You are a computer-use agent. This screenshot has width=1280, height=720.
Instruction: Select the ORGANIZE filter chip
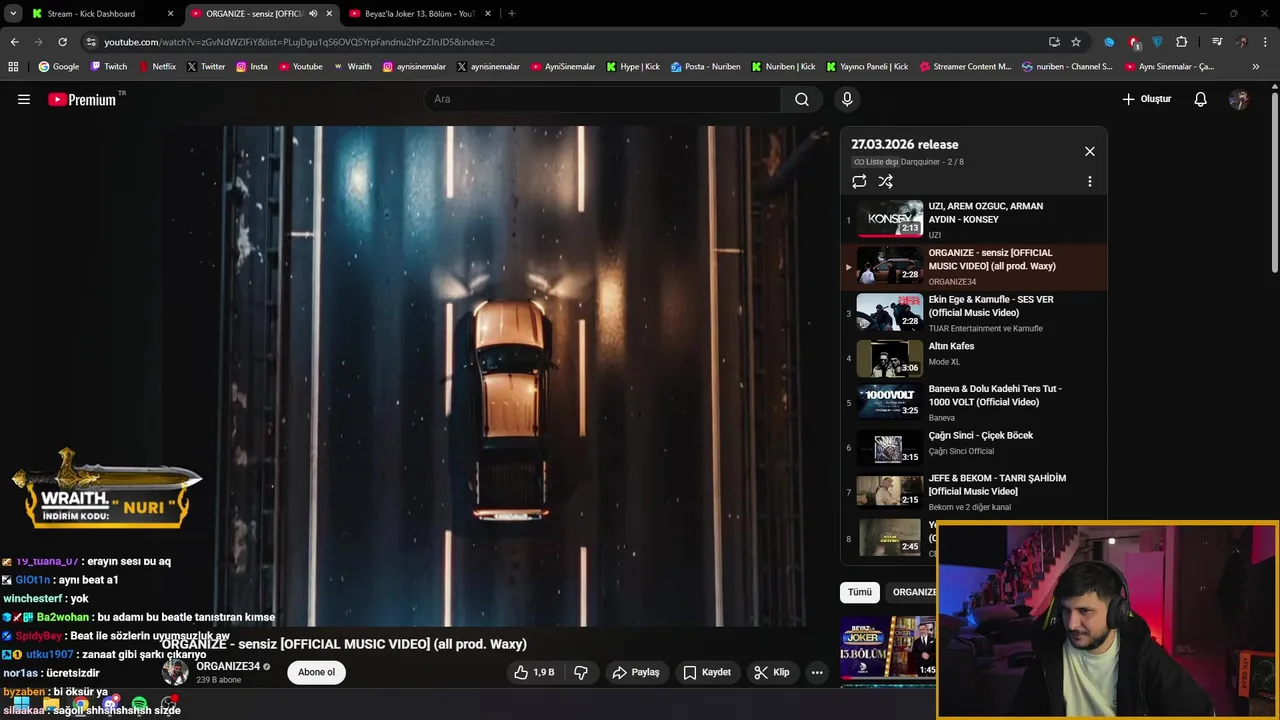[x=912, y=592]
